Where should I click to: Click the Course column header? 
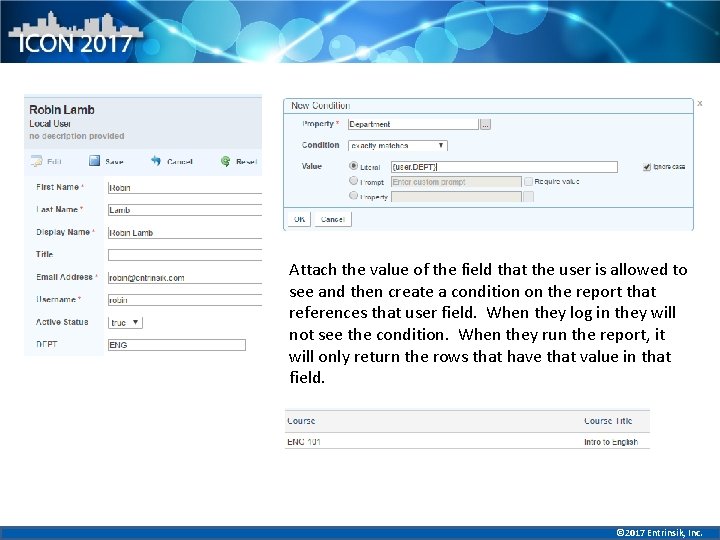tap(301, 421)
